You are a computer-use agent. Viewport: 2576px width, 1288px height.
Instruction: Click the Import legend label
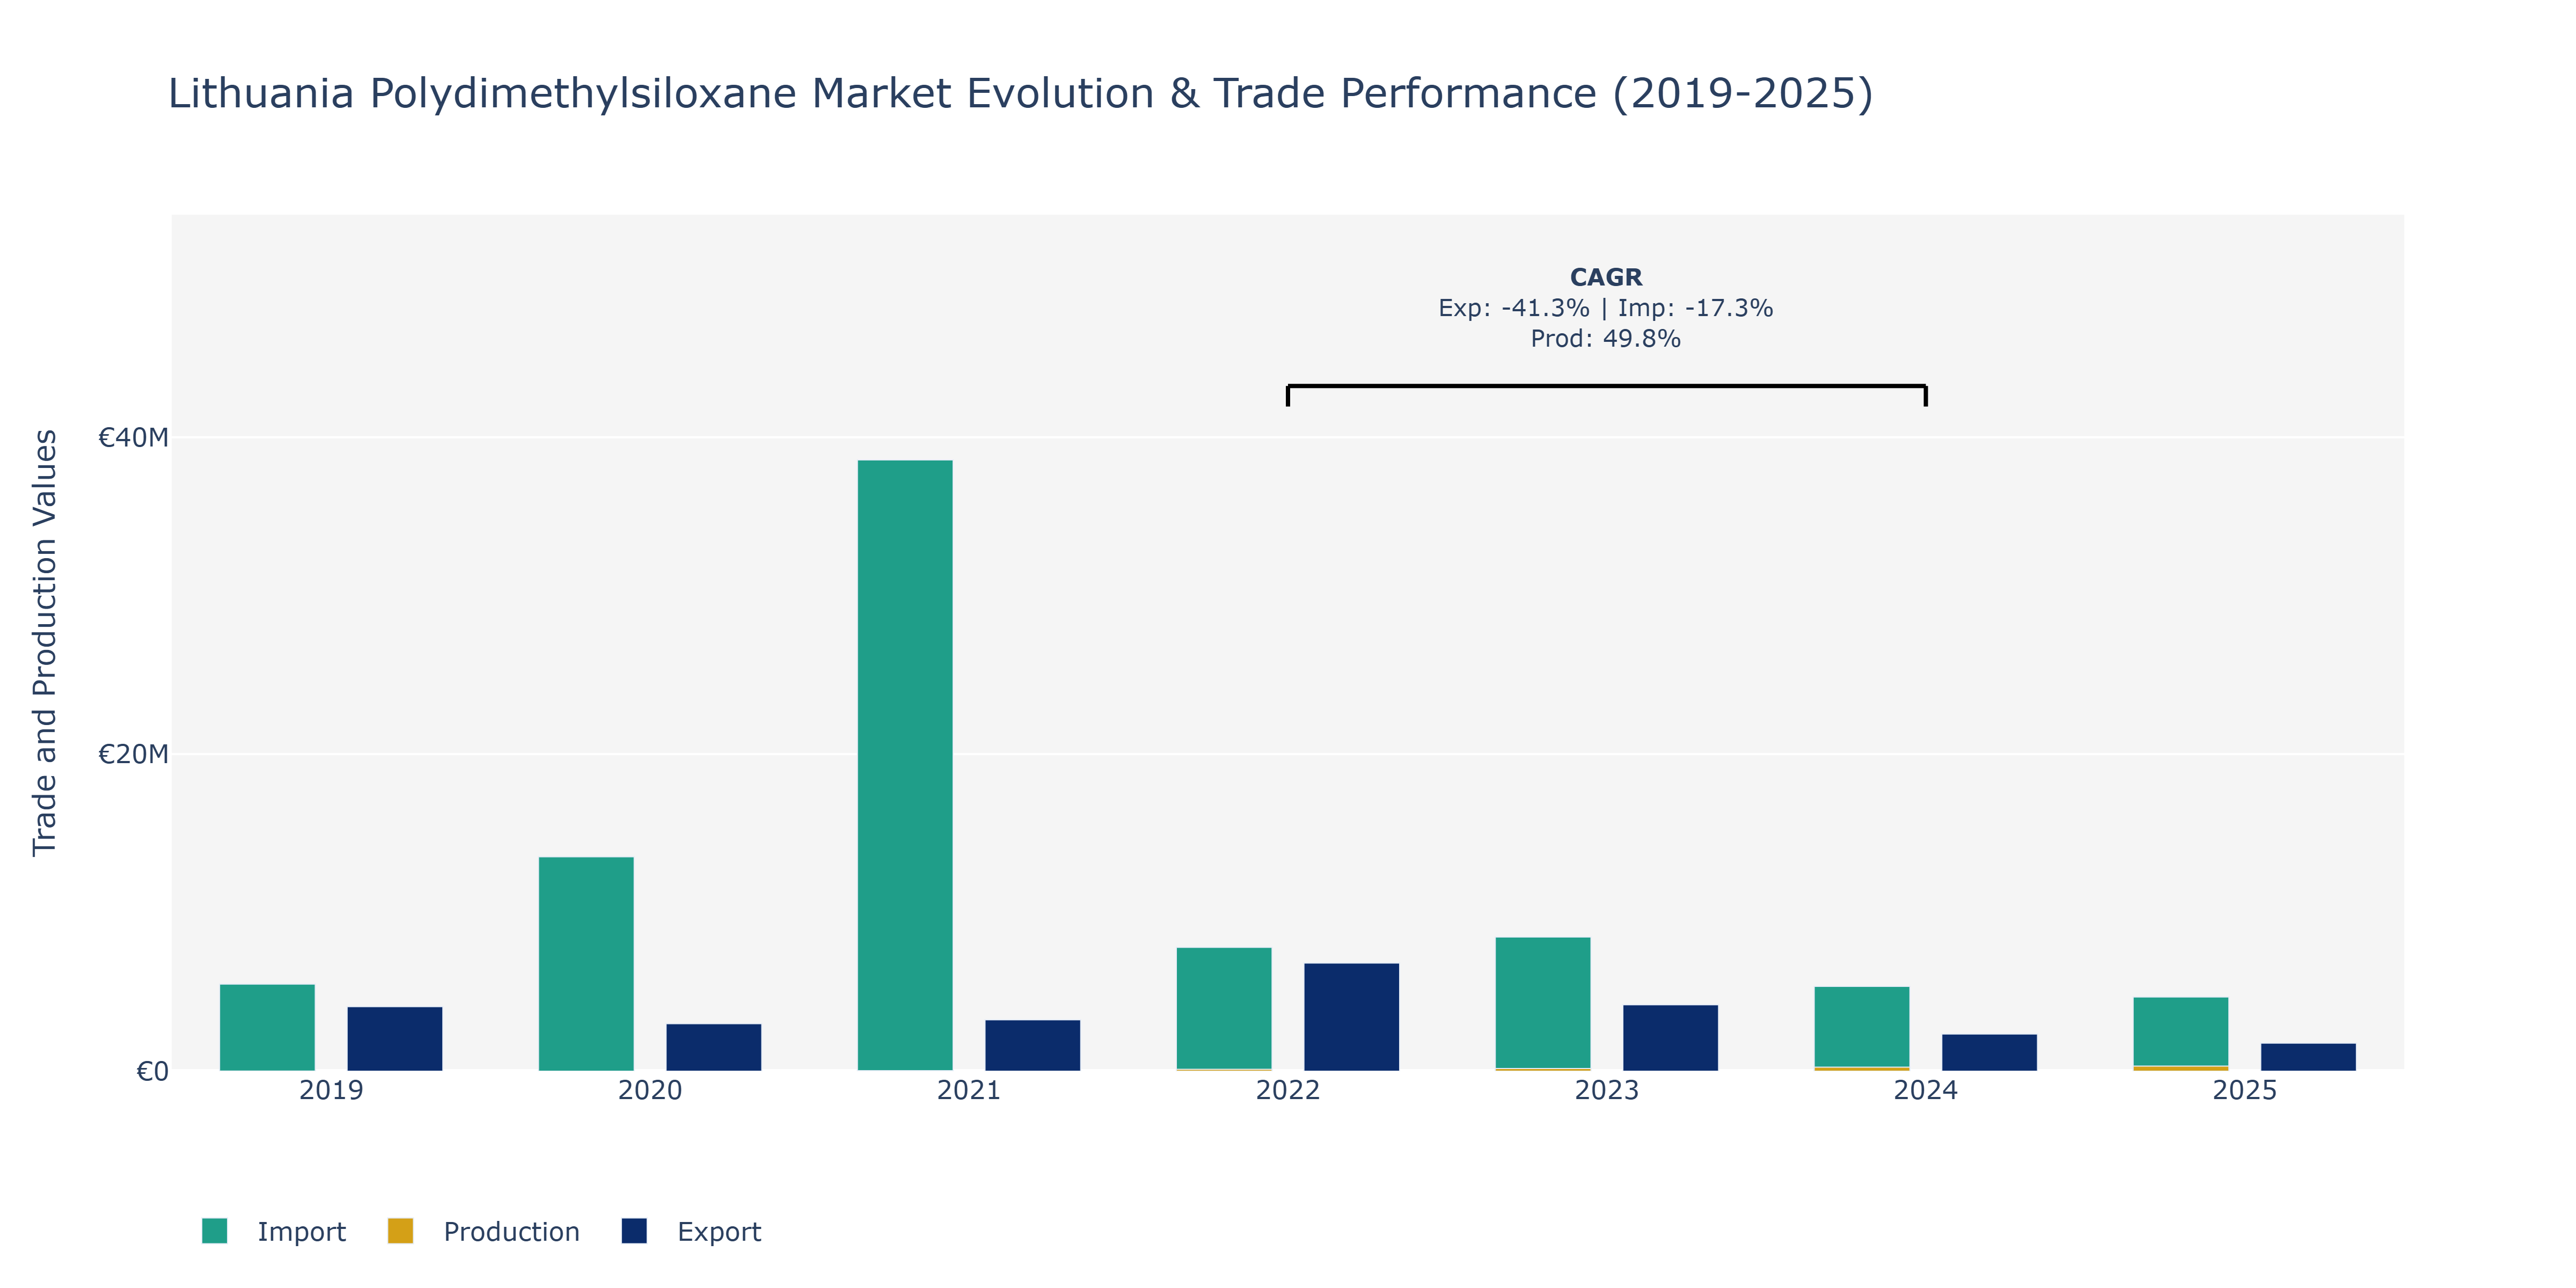pos(301,1232)
